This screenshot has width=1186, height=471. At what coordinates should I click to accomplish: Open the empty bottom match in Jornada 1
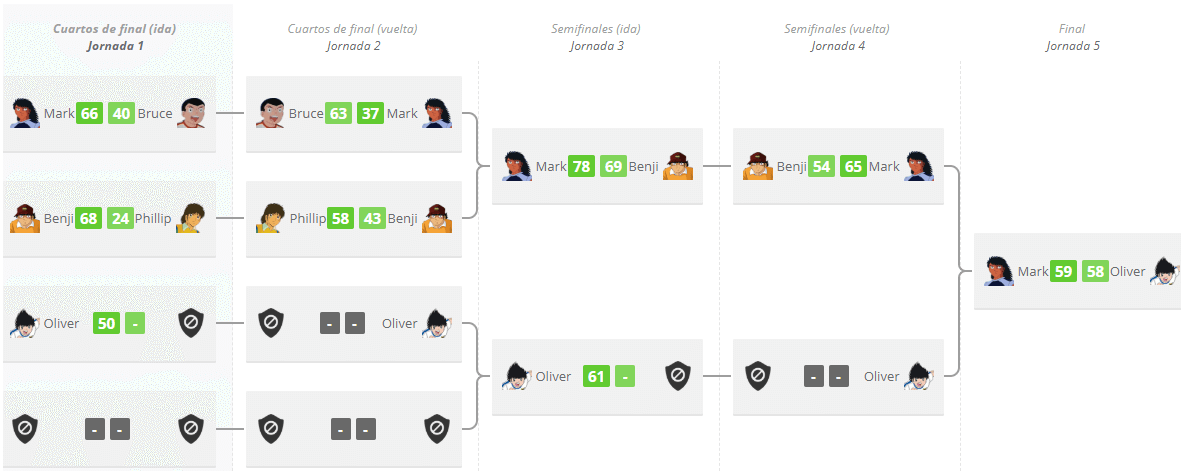(110, 429)
